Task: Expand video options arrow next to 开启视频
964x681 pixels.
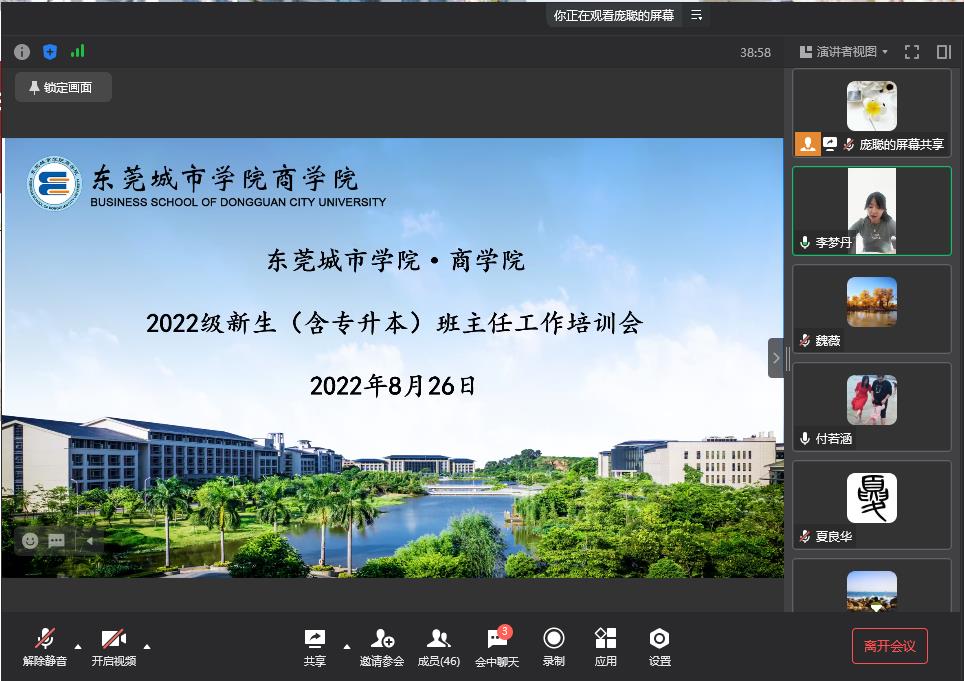Action: point(147,647)
